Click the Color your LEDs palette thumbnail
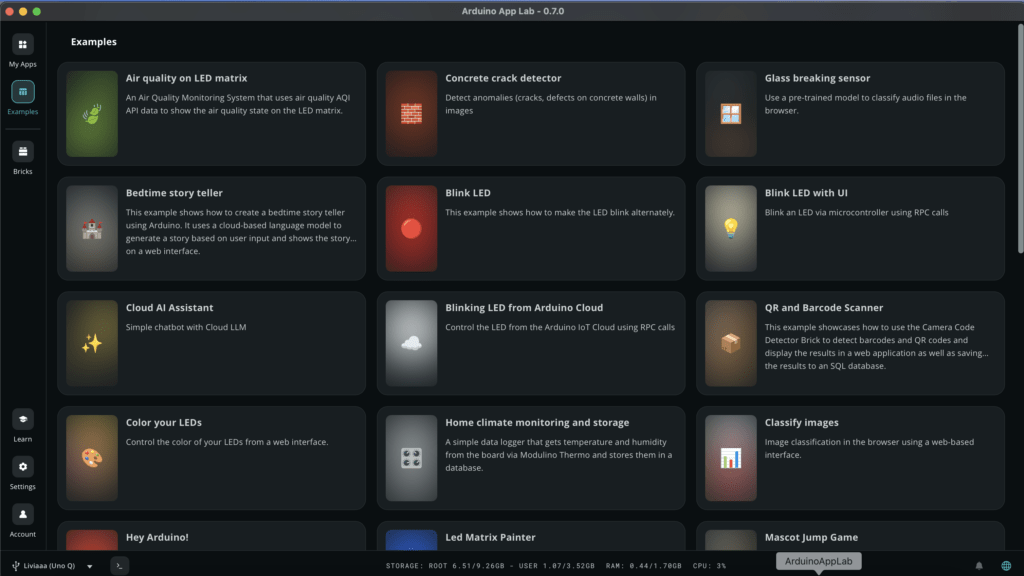Screen dimensions: 1024x576 click(x=92, y=458)
